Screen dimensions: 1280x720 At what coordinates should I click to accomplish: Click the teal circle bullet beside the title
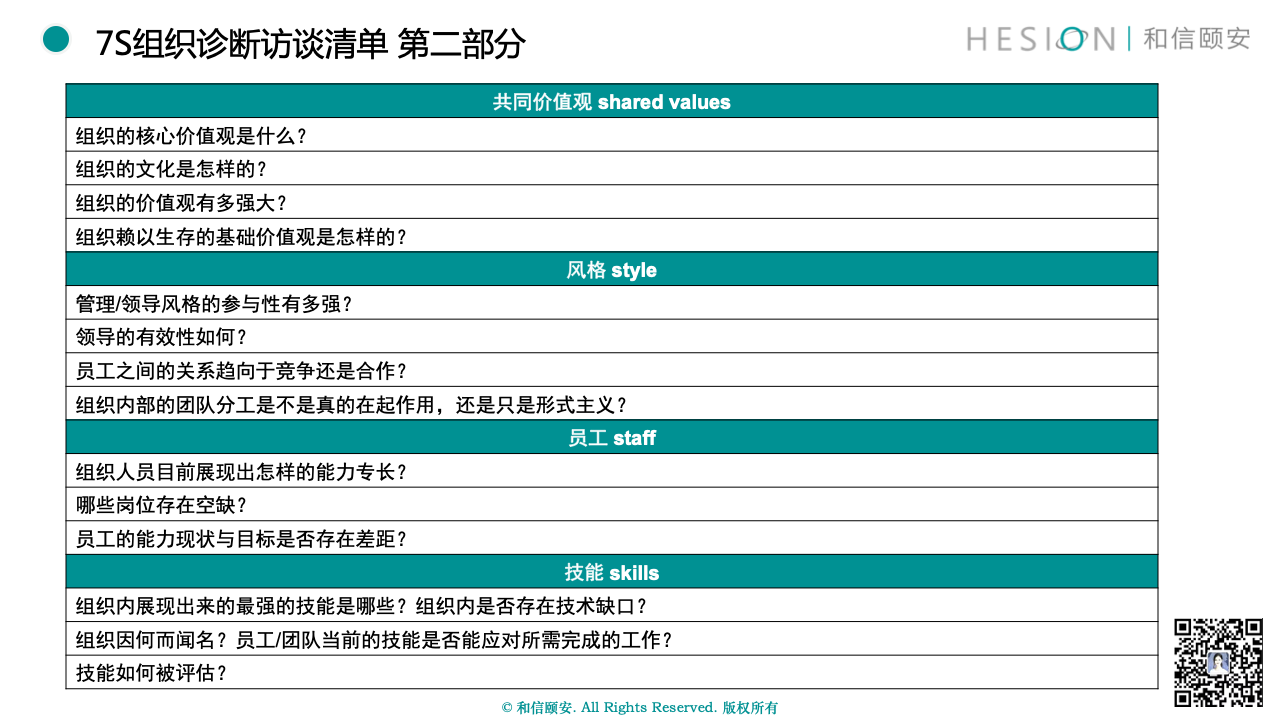[56, 40]
